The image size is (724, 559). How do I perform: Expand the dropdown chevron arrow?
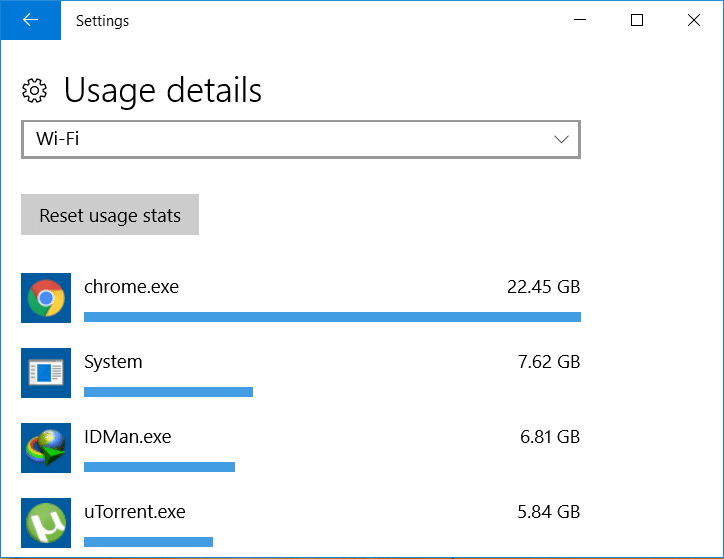click(x=561, y=139)
